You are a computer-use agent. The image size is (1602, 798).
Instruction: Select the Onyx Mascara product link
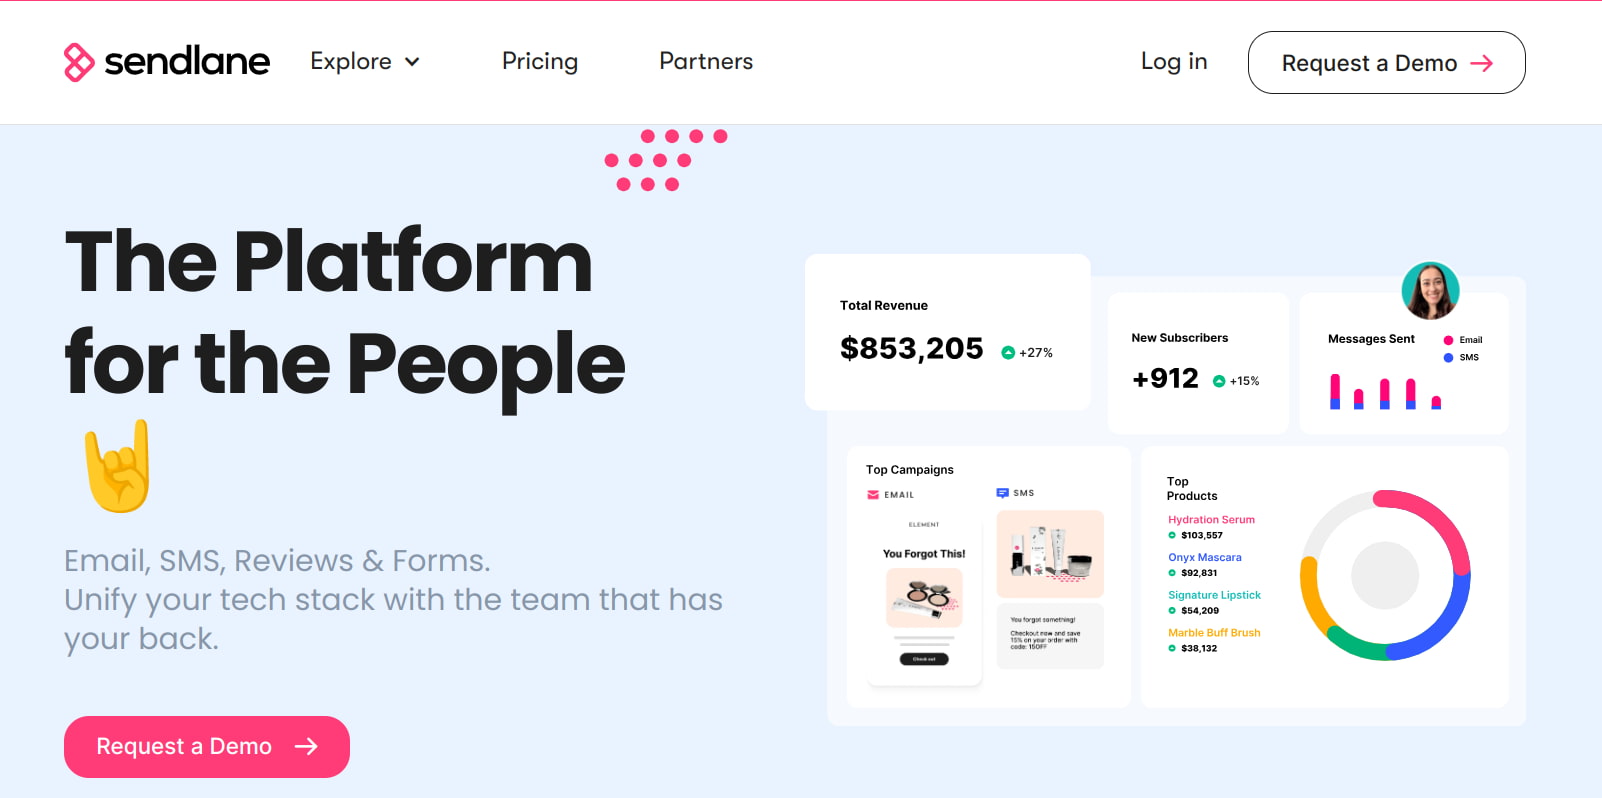tap(1205, 558)
